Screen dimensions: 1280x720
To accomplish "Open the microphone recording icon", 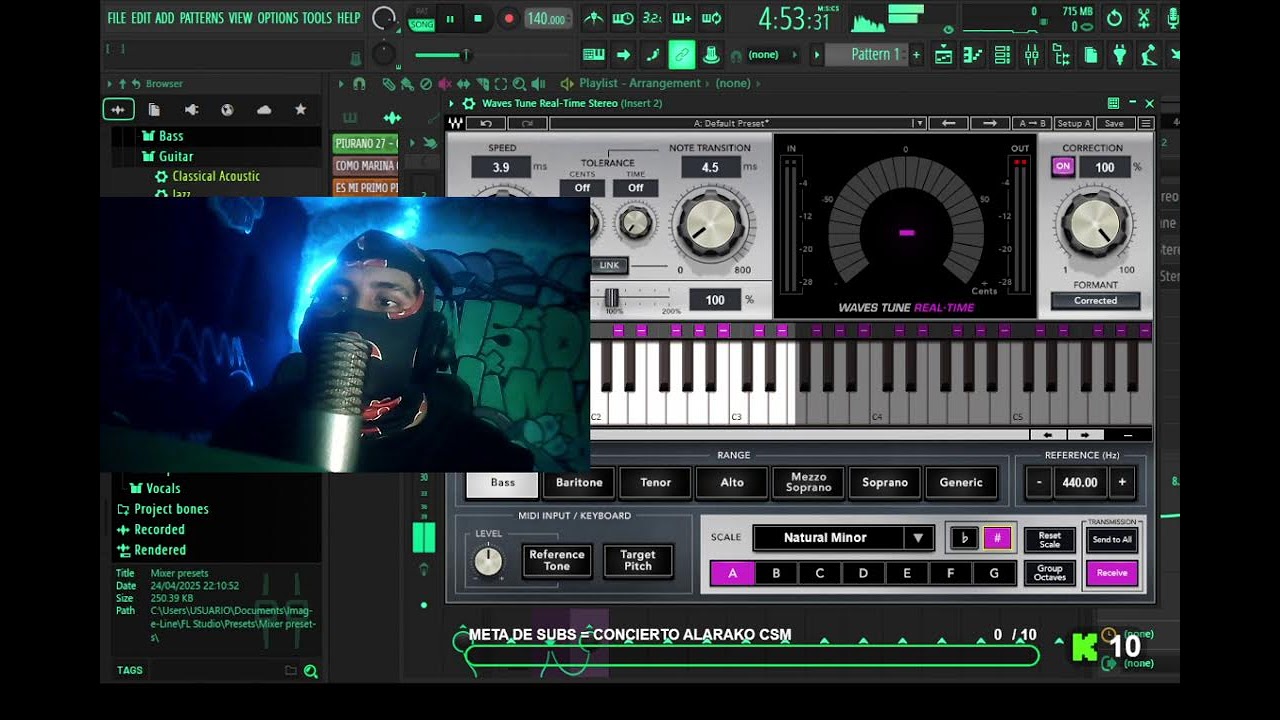I will pyautogui.click(x=1173, y=18).
